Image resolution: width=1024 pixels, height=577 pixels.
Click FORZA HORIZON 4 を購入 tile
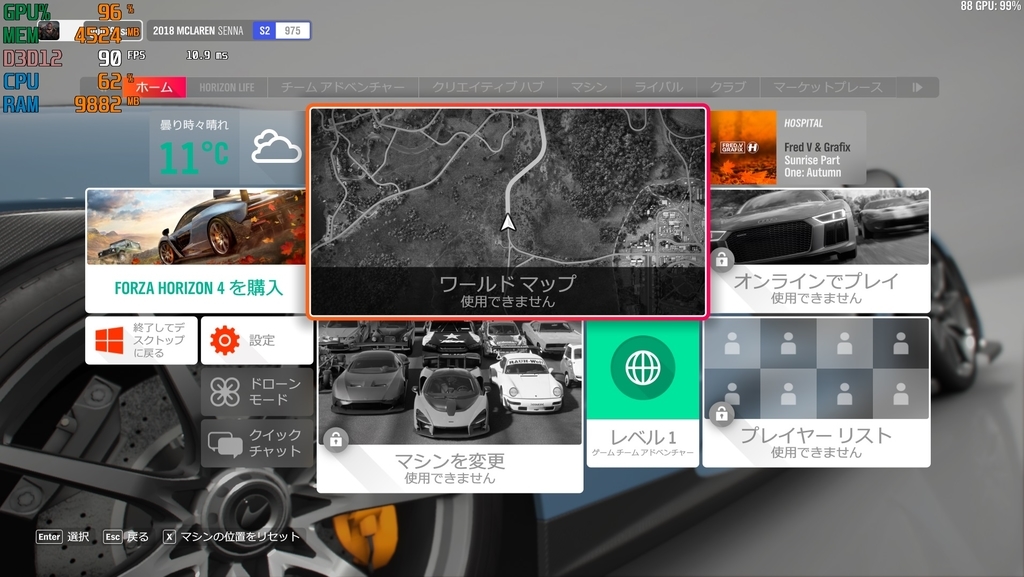click(x=195, y=251)
